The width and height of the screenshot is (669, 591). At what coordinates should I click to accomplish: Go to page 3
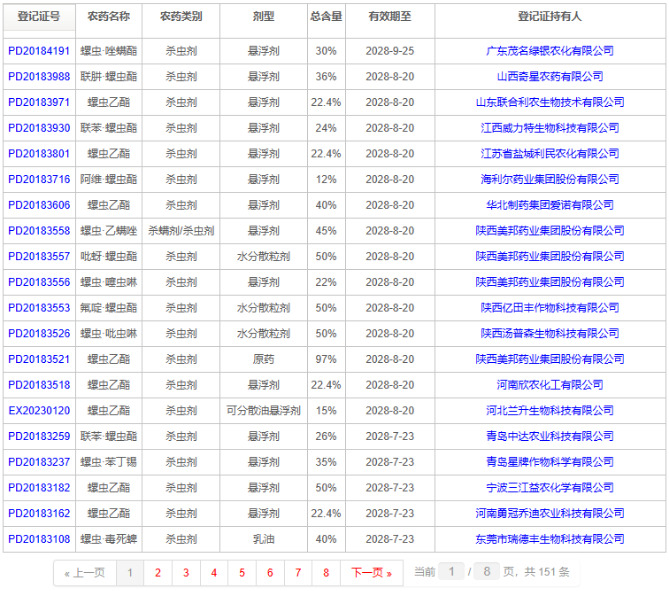186,573
